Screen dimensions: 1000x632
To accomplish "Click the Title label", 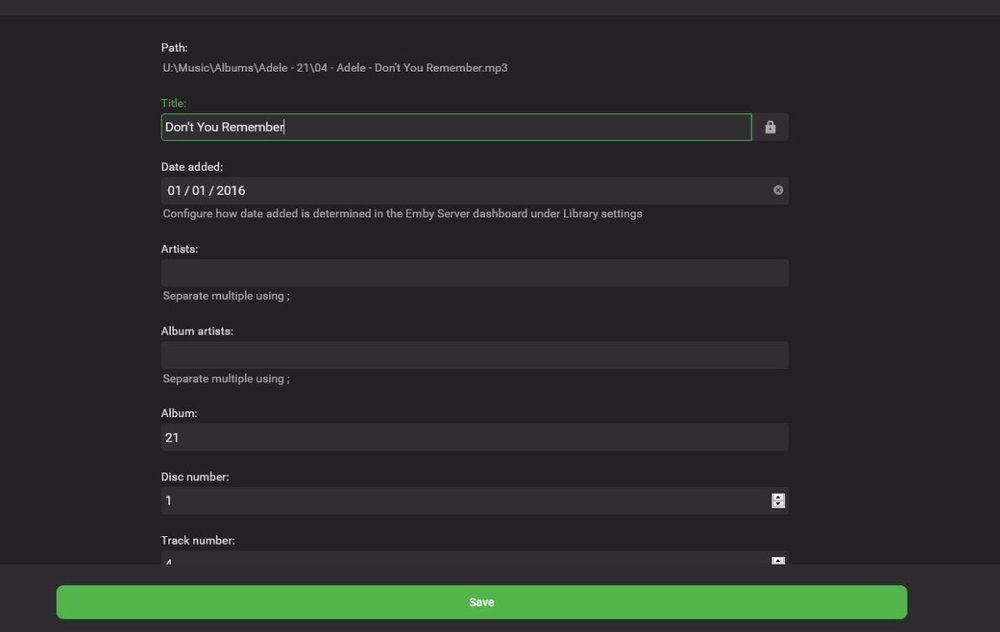I will 174,103.
